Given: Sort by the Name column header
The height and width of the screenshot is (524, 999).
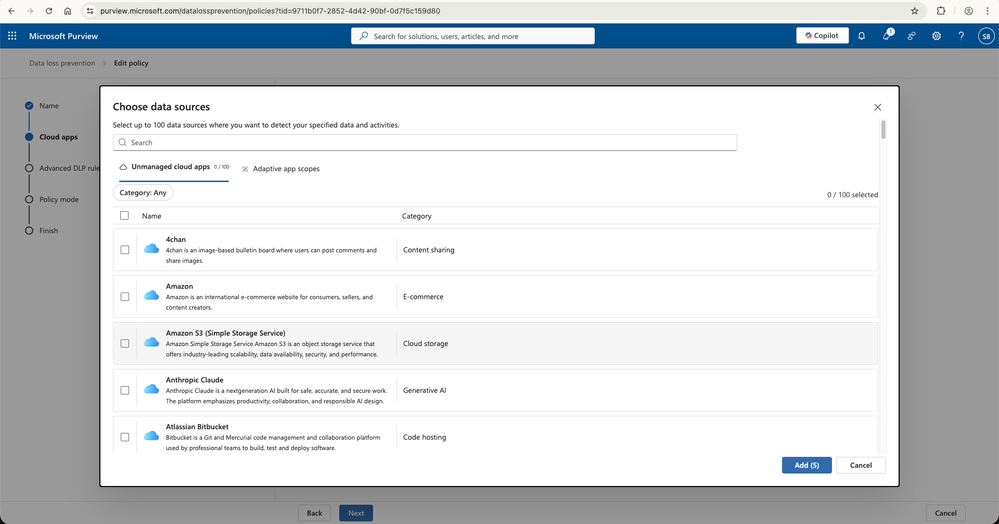Looking at the screenshot, I should (152, 216).
